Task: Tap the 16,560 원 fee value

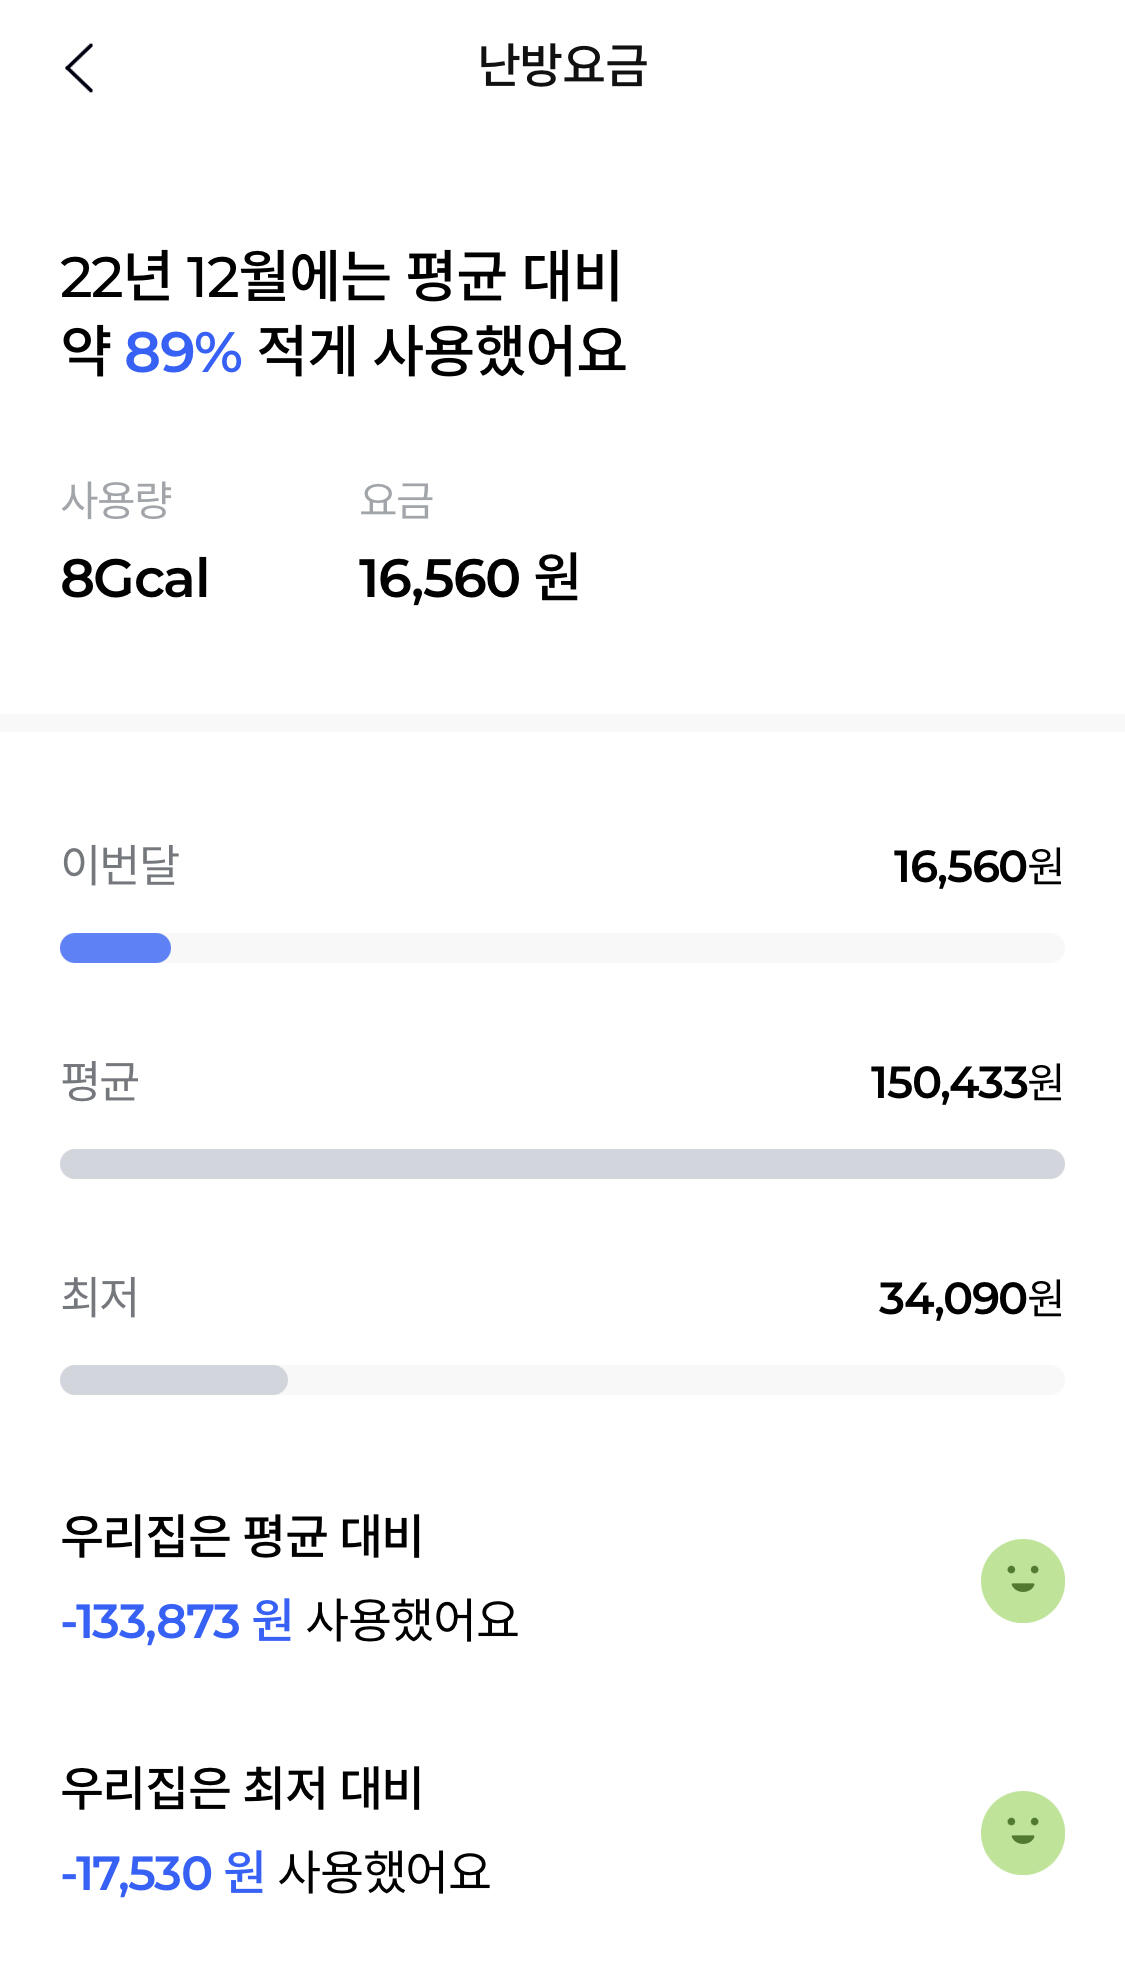Action: pos(469,578)
